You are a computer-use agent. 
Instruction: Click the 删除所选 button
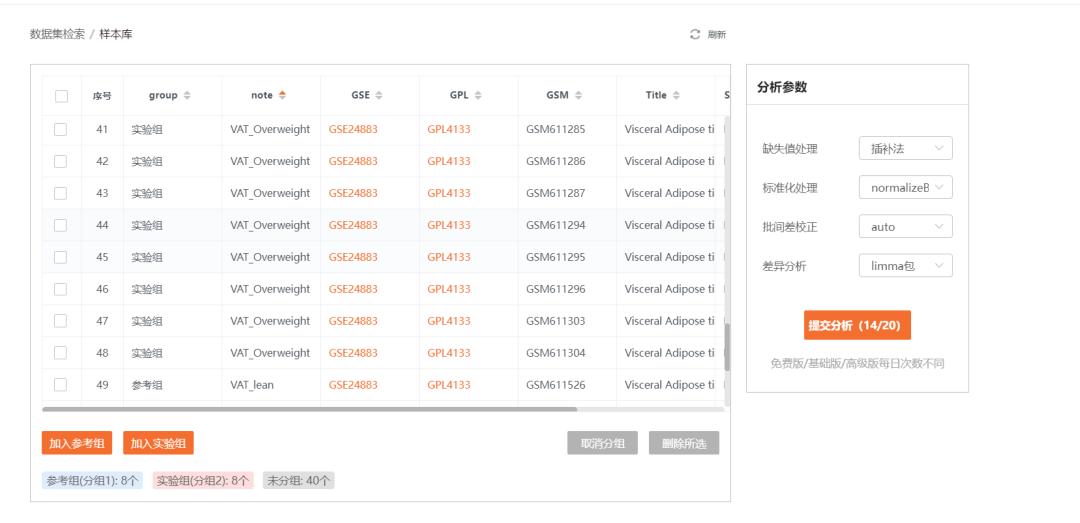coord(684,443)
